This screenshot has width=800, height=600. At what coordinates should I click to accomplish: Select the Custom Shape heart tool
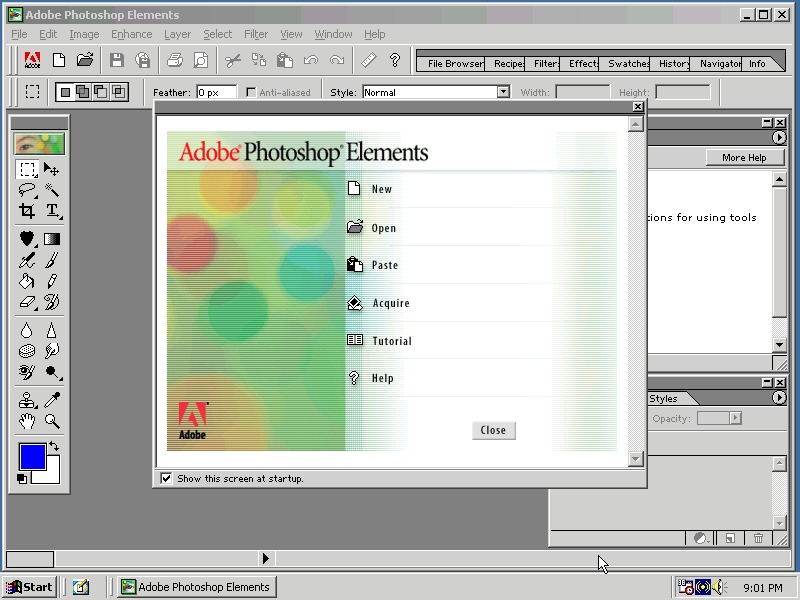(27, 239)
